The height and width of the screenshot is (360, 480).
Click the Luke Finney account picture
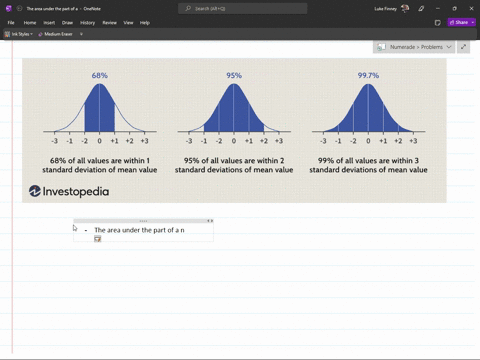pos(405,9)
